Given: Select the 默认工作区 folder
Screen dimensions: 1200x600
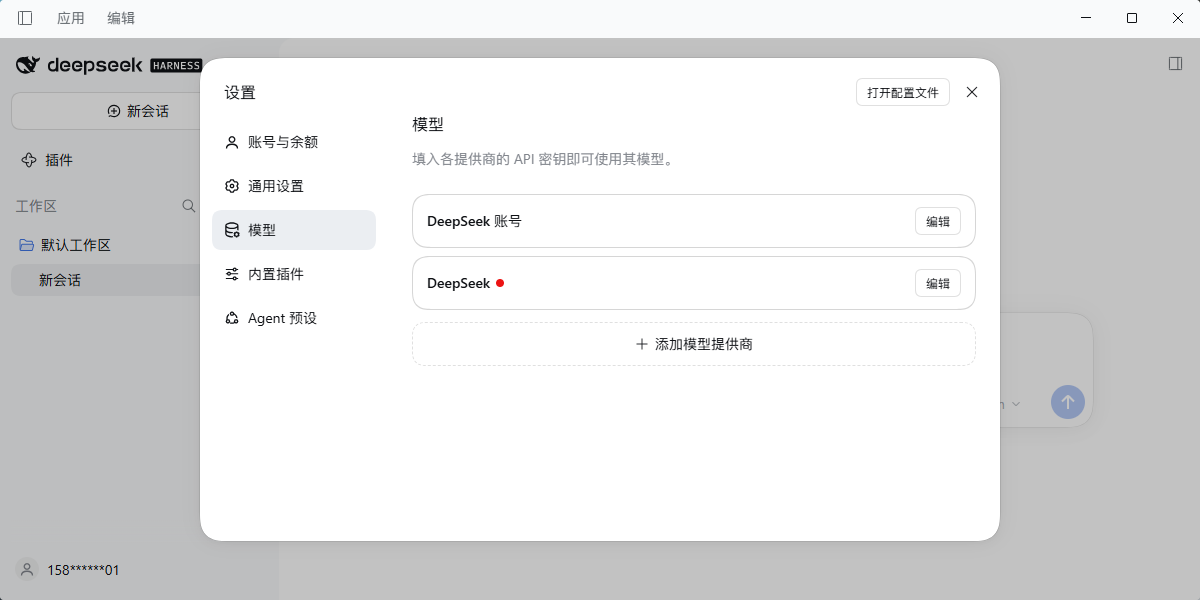Looking at the screenshot, I should tap(65, 245).
